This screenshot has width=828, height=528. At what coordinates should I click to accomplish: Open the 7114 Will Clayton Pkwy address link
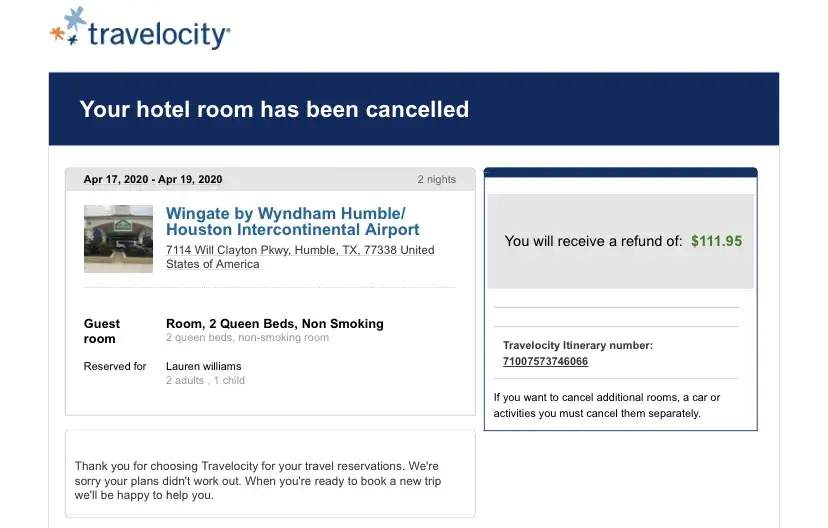tap(299, 257)
